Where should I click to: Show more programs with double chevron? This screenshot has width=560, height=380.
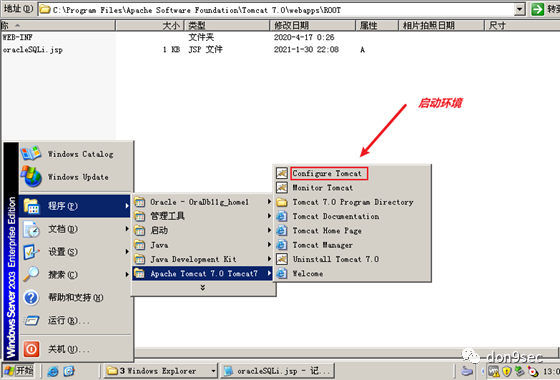click(203, 288)
